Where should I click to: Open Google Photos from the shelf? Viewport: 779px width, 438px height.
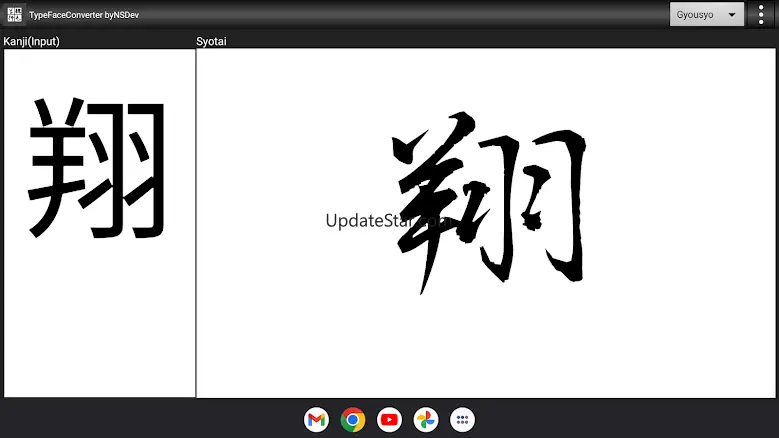pyautogui.click(x=426, y=420)
